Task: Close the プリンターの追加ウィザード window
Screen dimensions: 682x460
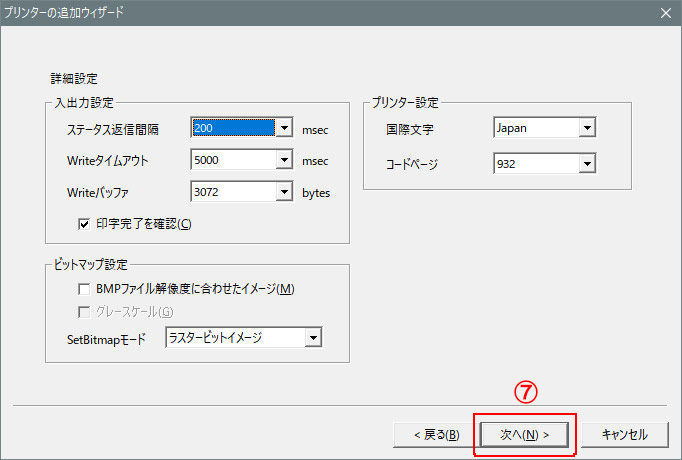Action: tap(665, 13)
